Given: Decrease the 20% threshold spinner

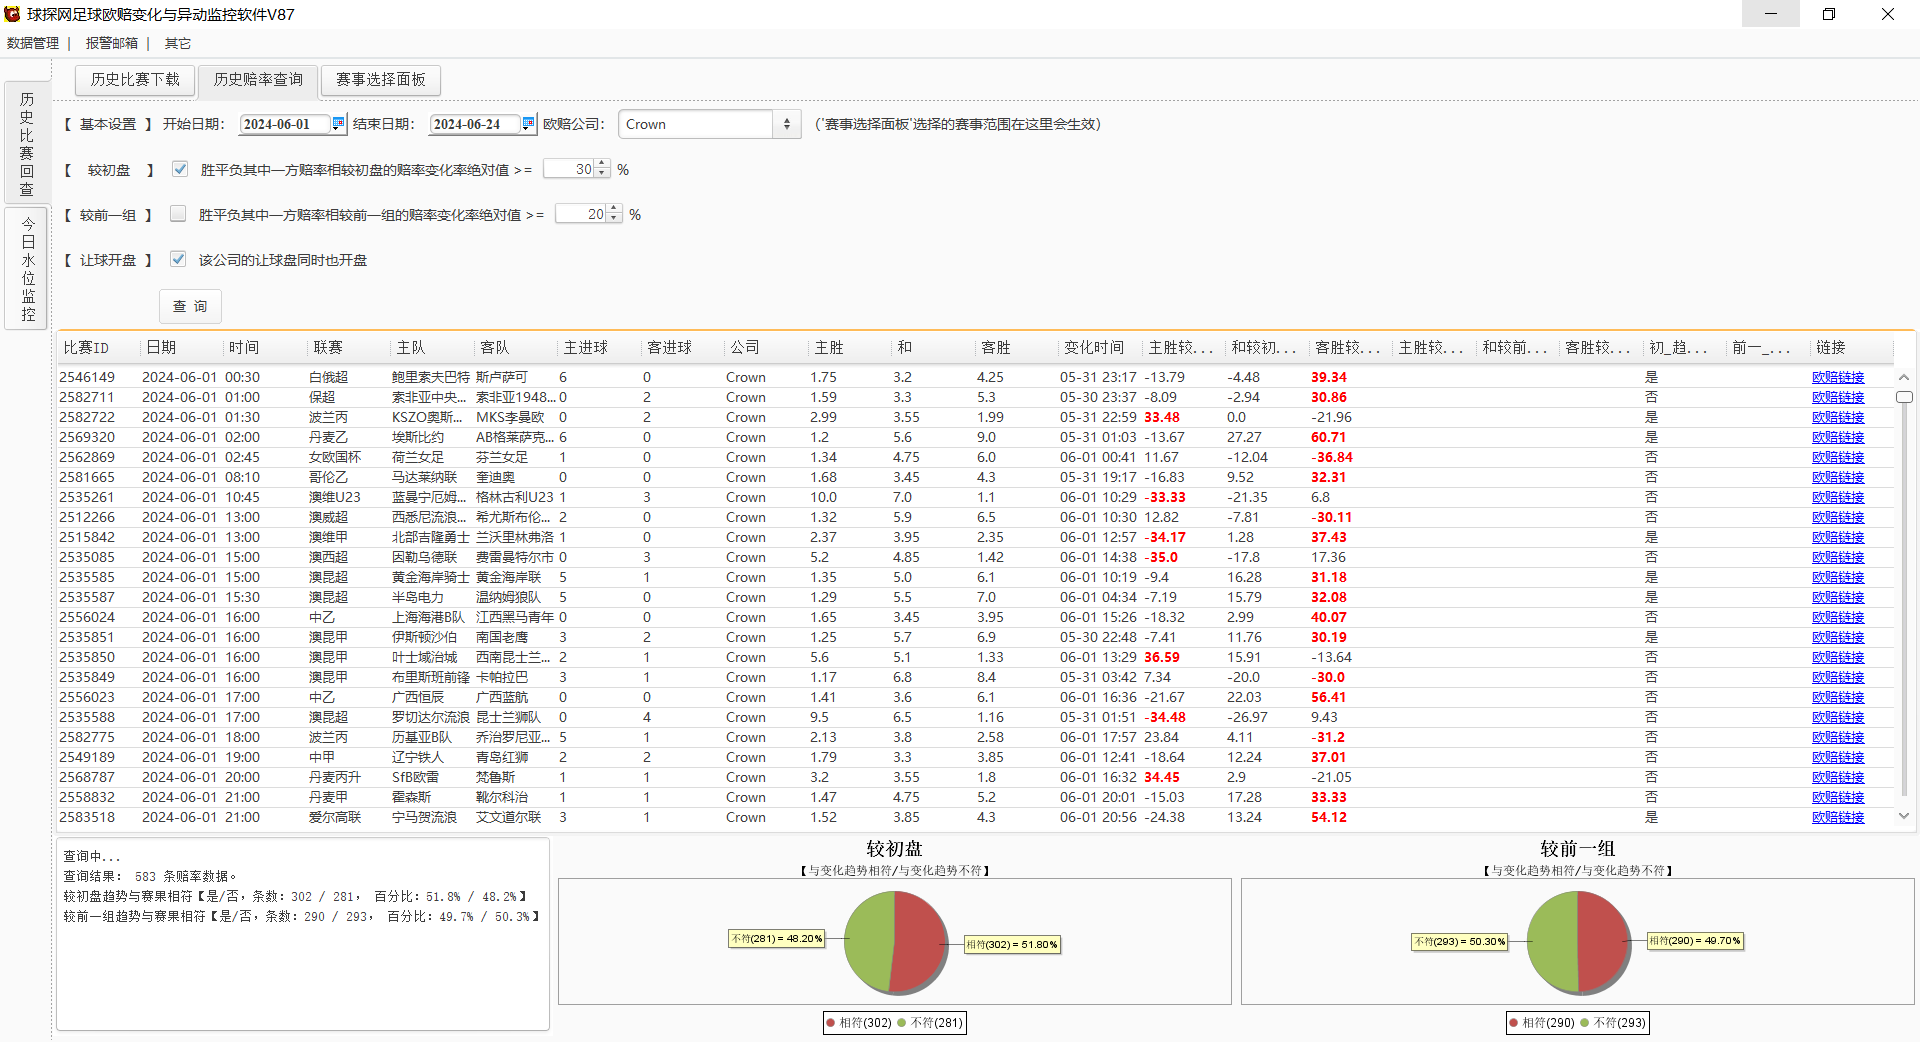Looking at the screenshot, I should tap(614, 219).
